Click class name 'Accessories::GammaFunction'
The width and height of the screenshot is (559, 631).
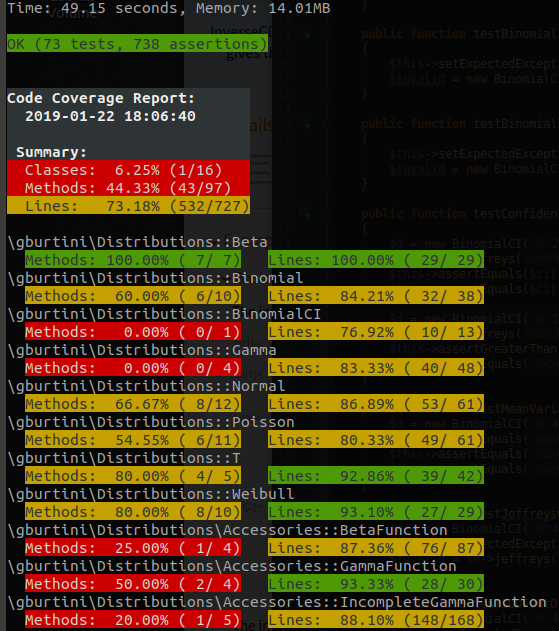339,566
